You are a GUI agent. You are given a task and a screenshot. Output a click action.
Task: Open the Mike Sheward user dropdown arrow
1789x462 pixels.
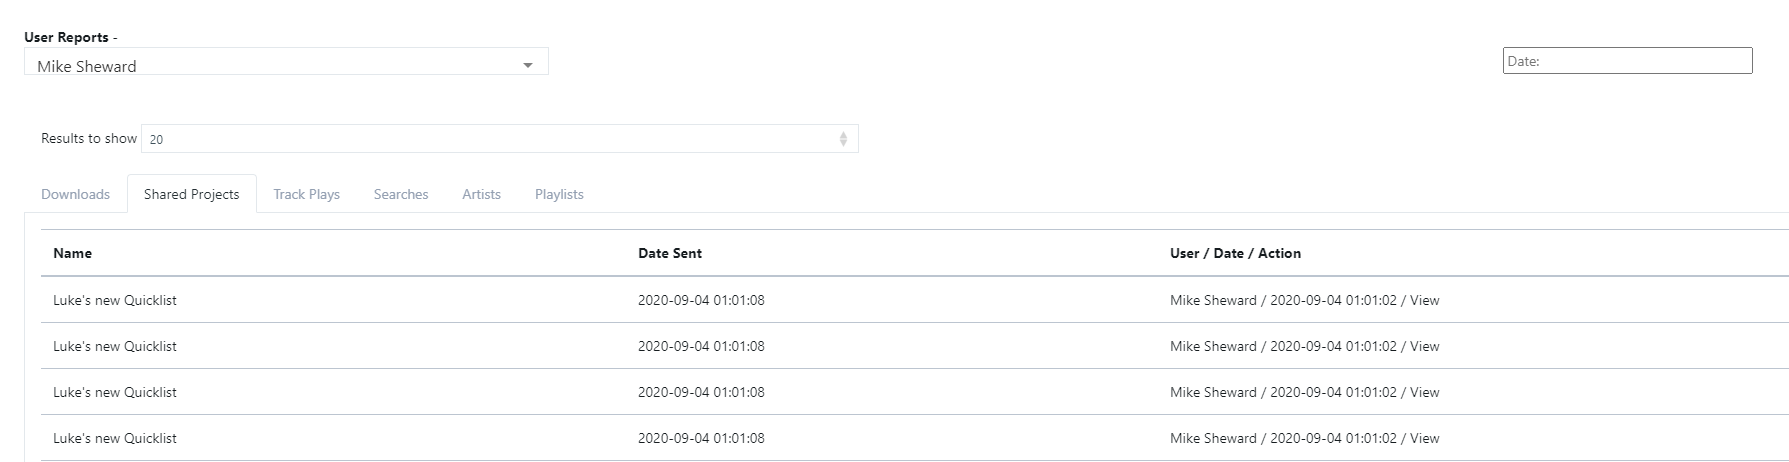[x=527, y=66]
